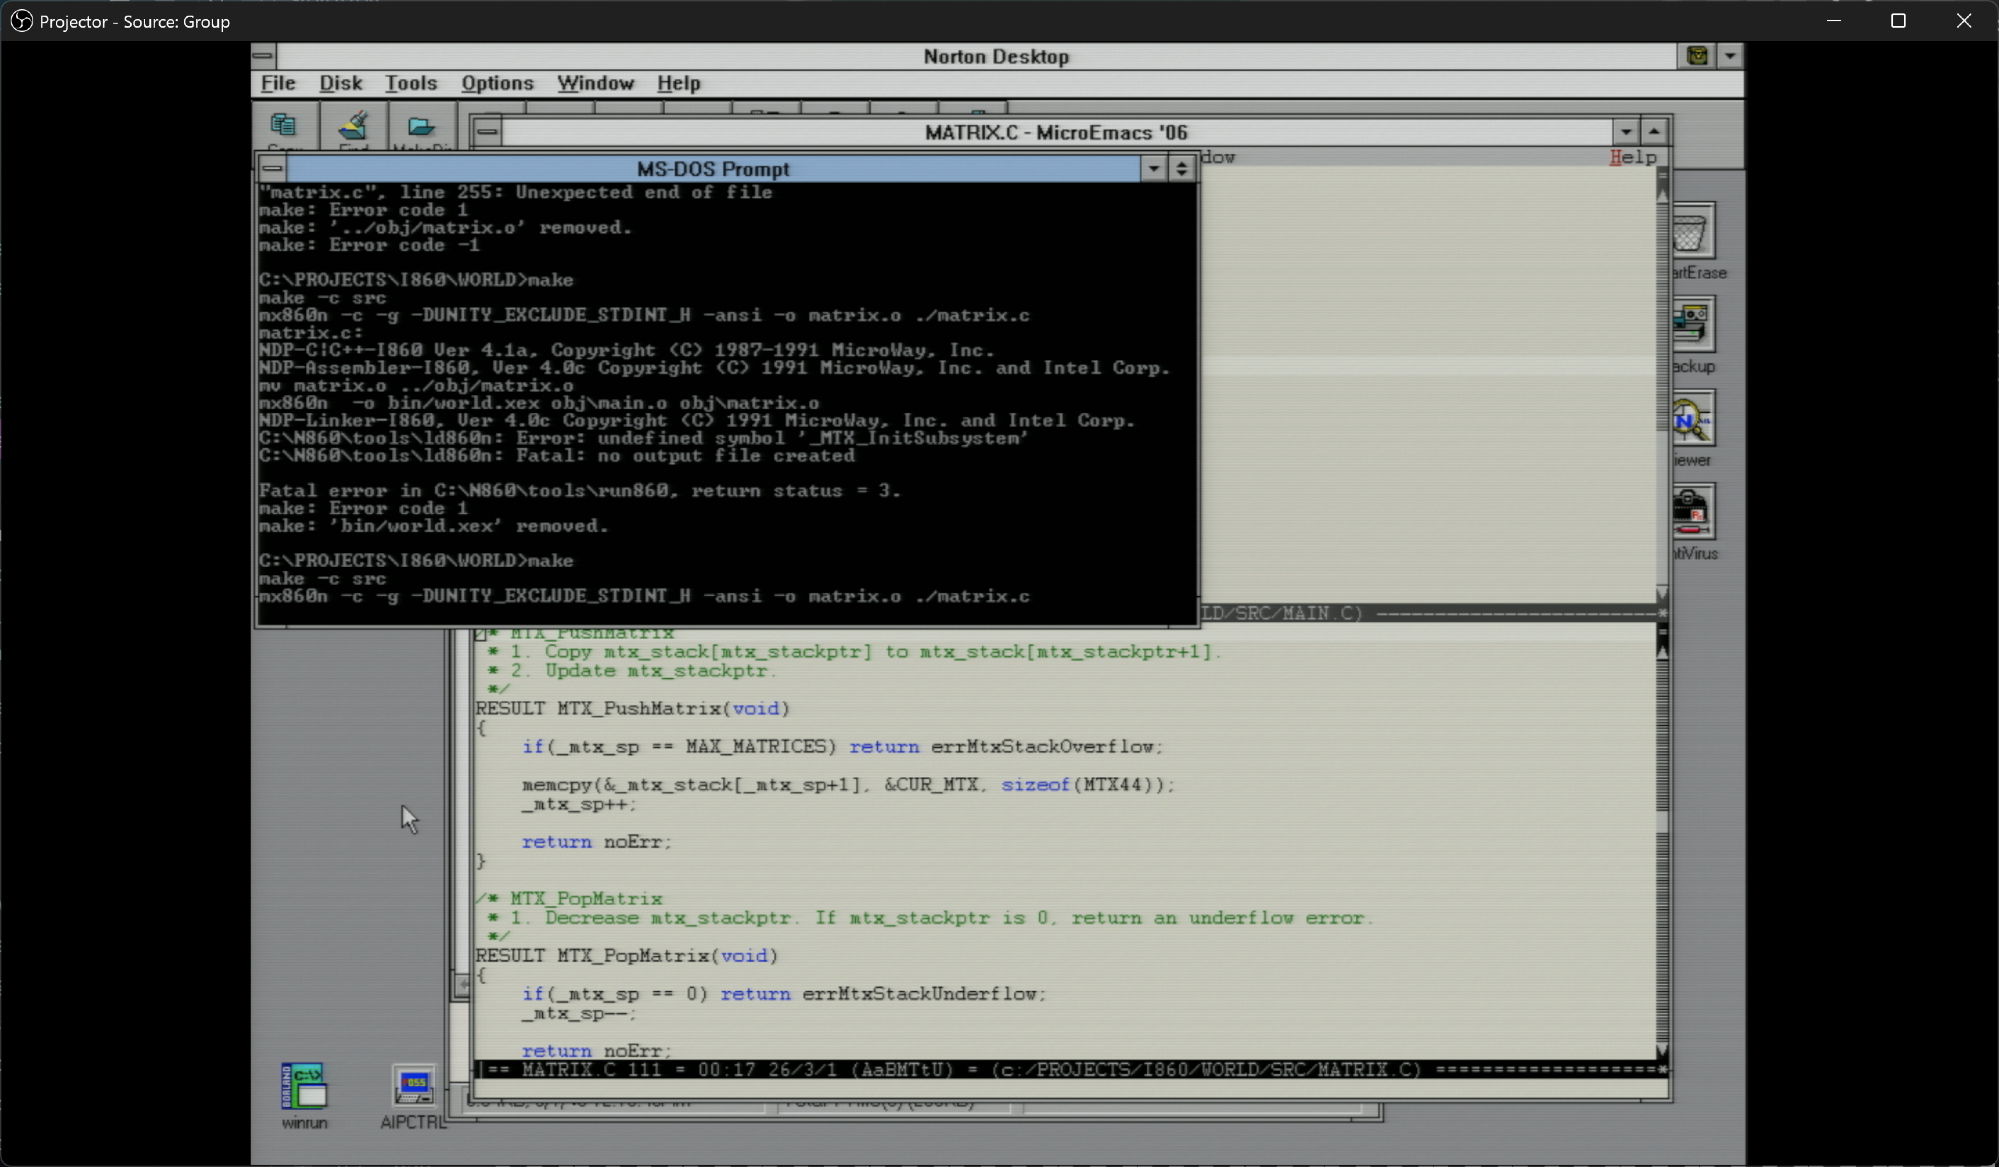
Task: Open the SmartErase trash can icon
Action: click(x=1692, y=232)
